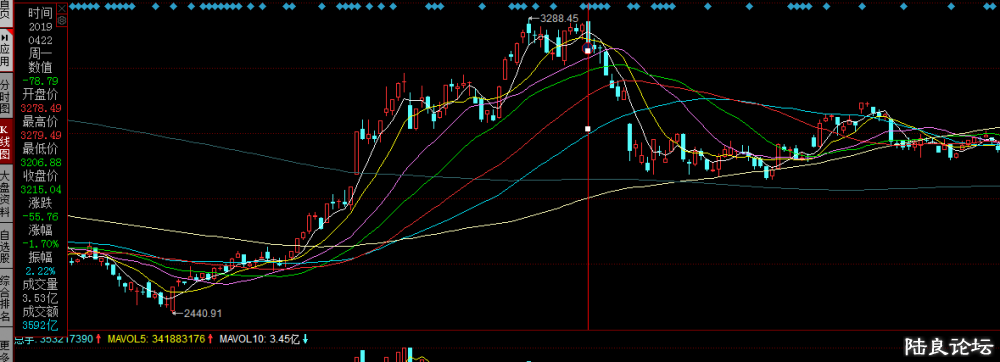Click the 2440.91 low price label
The width and height of the screenshot is (1000, 362).
pyautogui.click(x=202, y=313)
